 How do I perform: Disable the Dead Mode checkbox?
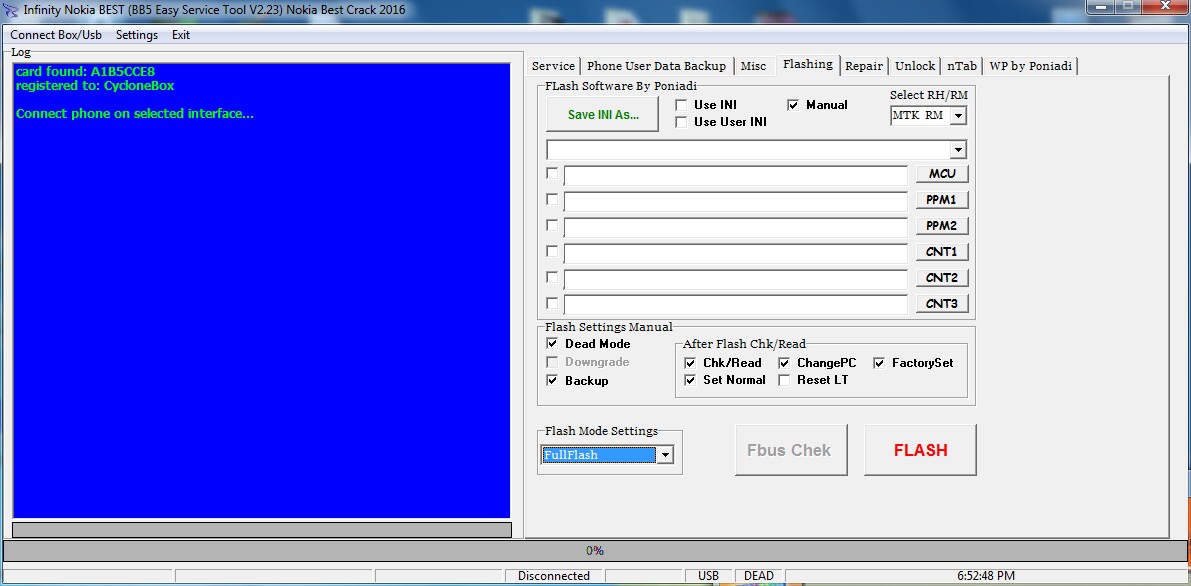coord(552,344)
